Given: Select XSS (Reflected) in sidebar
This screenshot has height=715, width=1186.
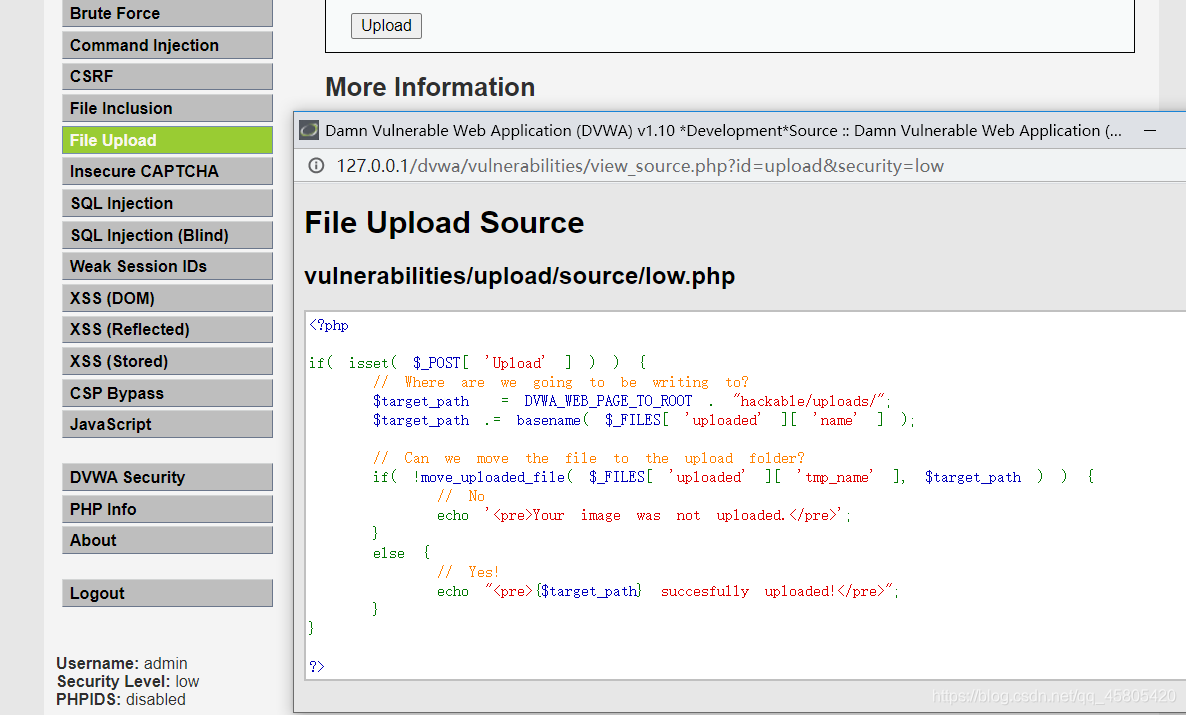Looking at the screenshot, I should (167, 330).
